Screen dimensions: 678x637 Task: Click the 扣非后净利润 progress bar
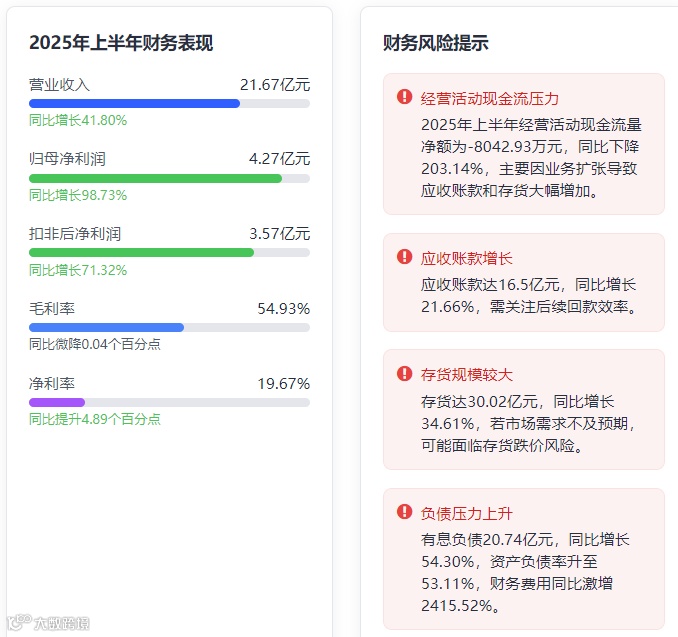point(141,252)
